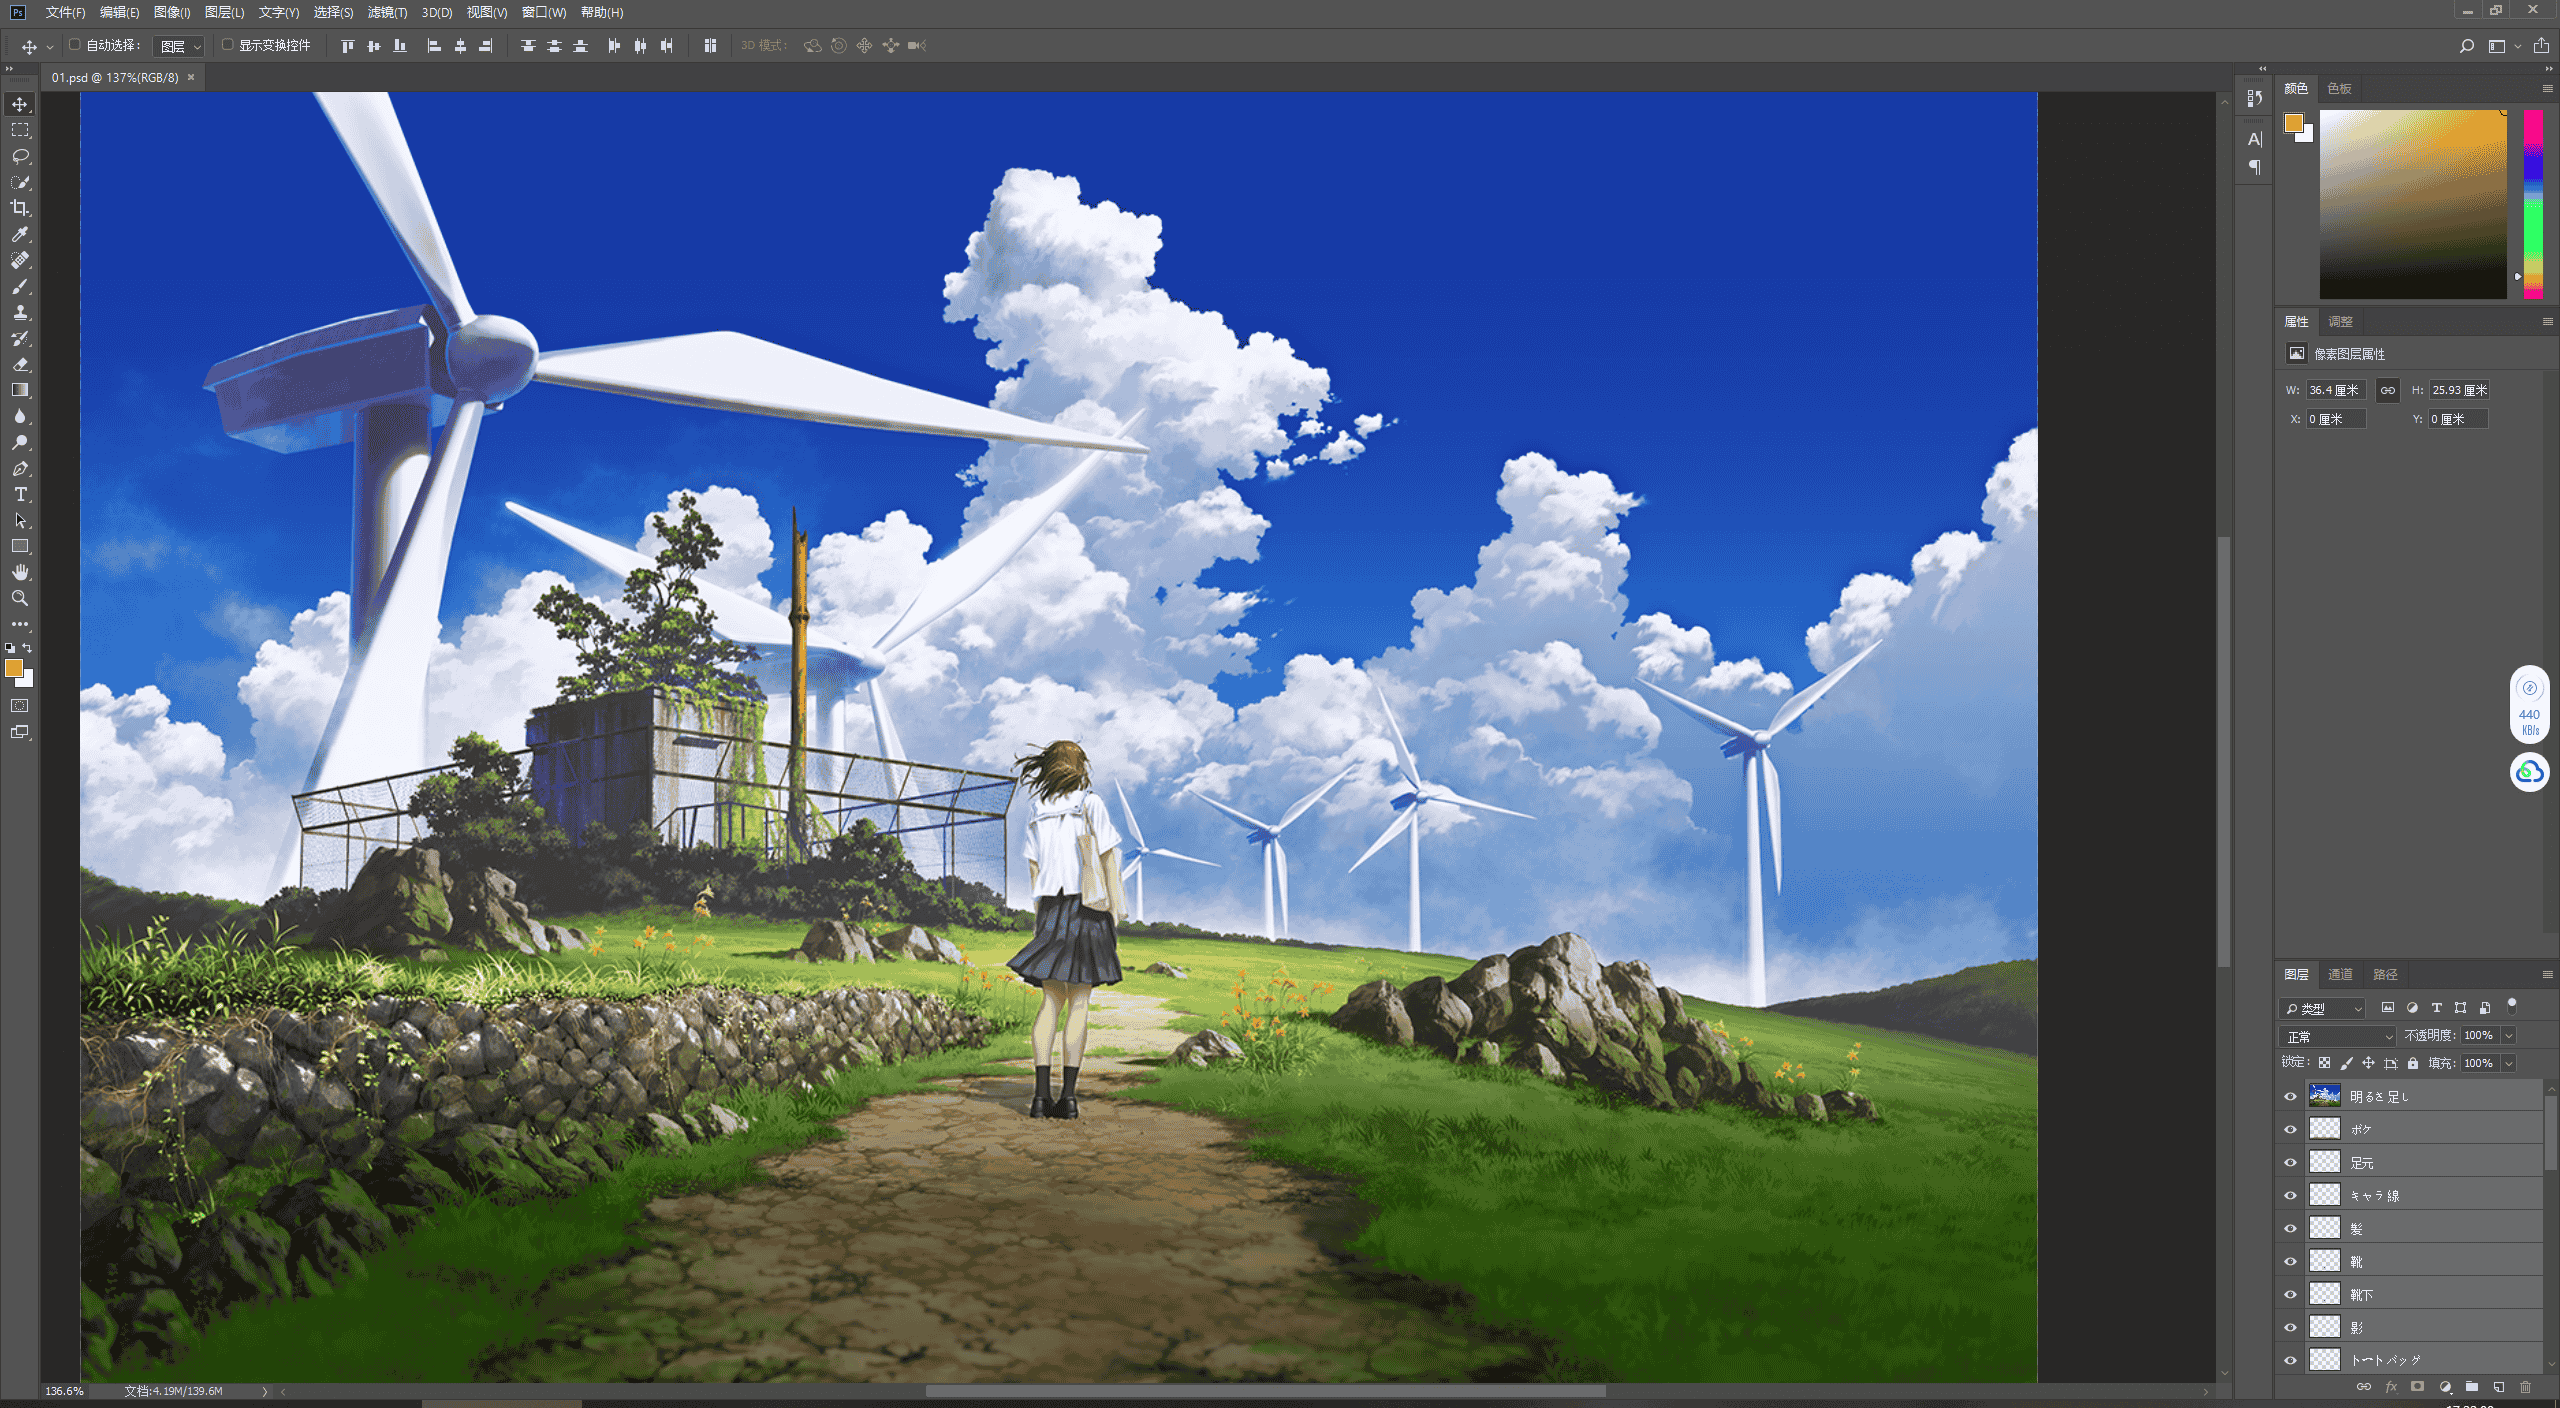Select the Horizontal Type tool

click(20, 494)
